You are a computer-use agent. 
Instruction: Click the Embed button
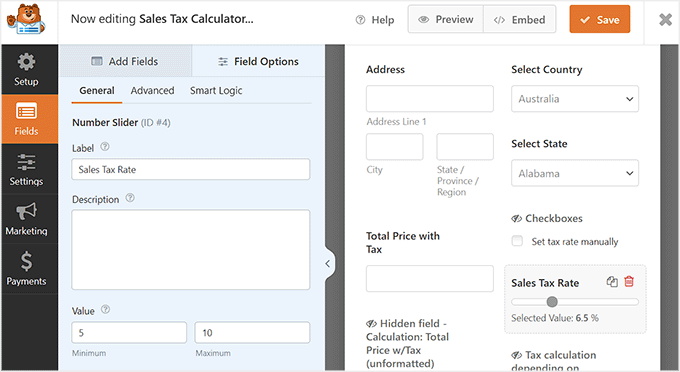[x=520, y=19]
